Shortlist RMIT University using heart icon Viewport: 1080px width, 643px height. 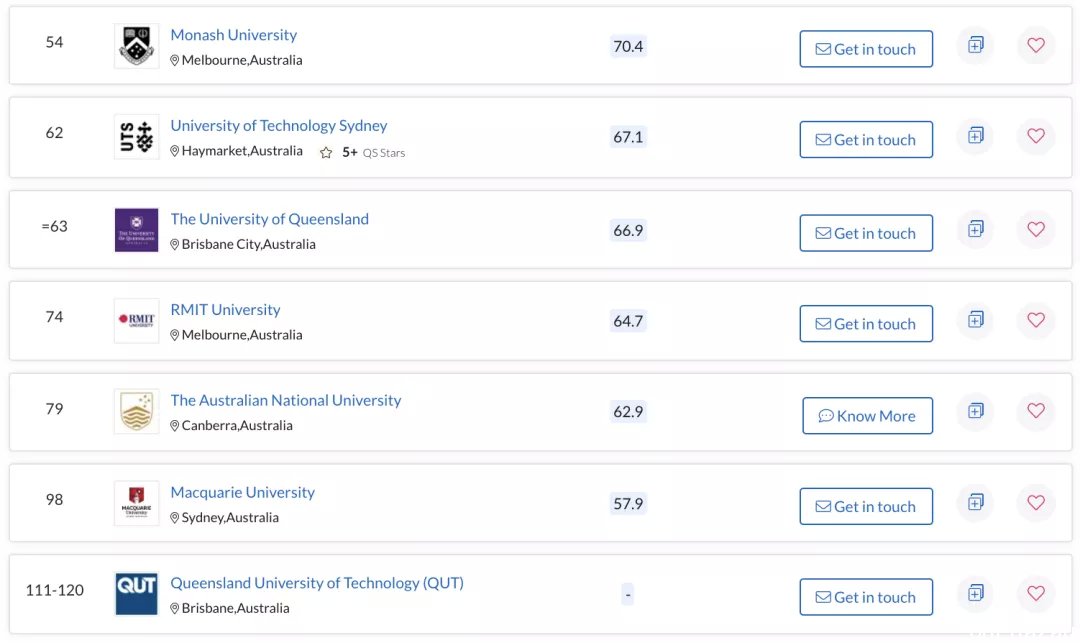click(1036, 320)
